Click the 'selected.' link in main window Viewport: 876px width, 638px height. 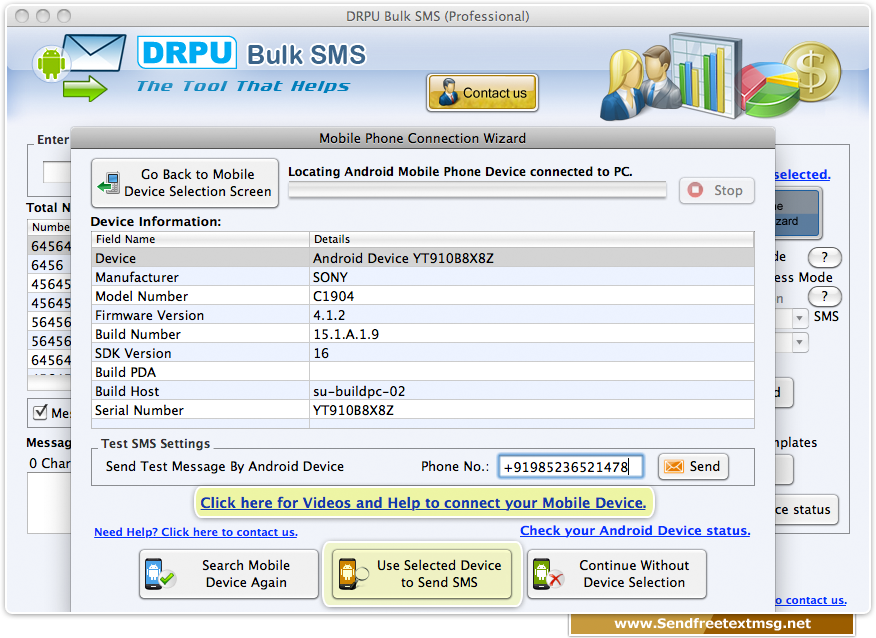802,174
